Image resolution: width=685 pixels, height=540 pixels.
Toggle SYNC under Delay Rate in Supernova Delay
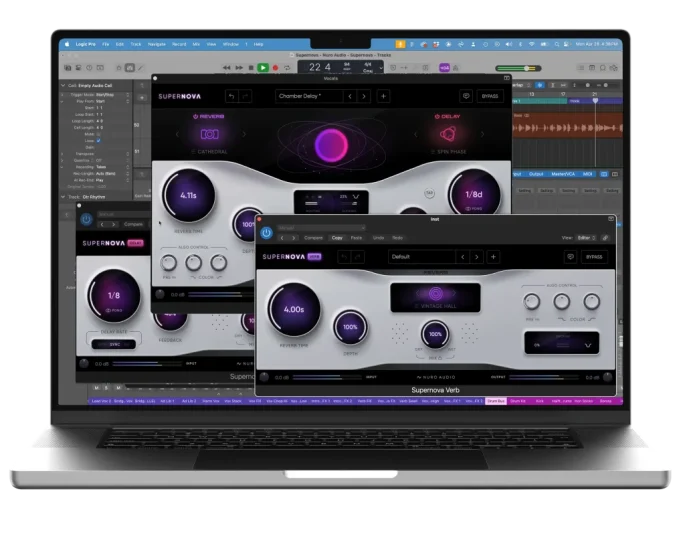[114, 344]
